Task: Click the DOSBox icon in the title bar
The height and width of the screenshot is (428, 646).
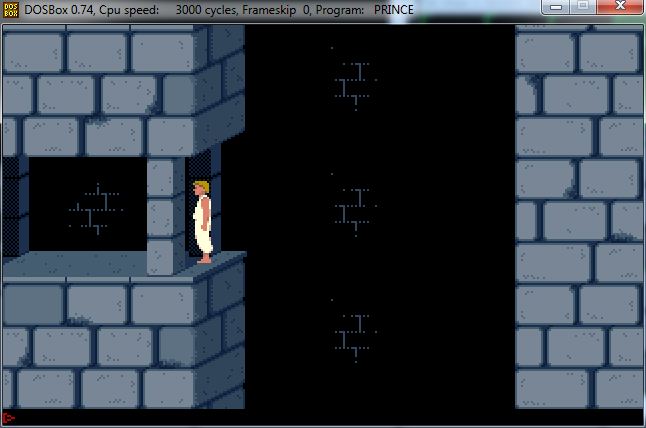Action: point(11,10)
